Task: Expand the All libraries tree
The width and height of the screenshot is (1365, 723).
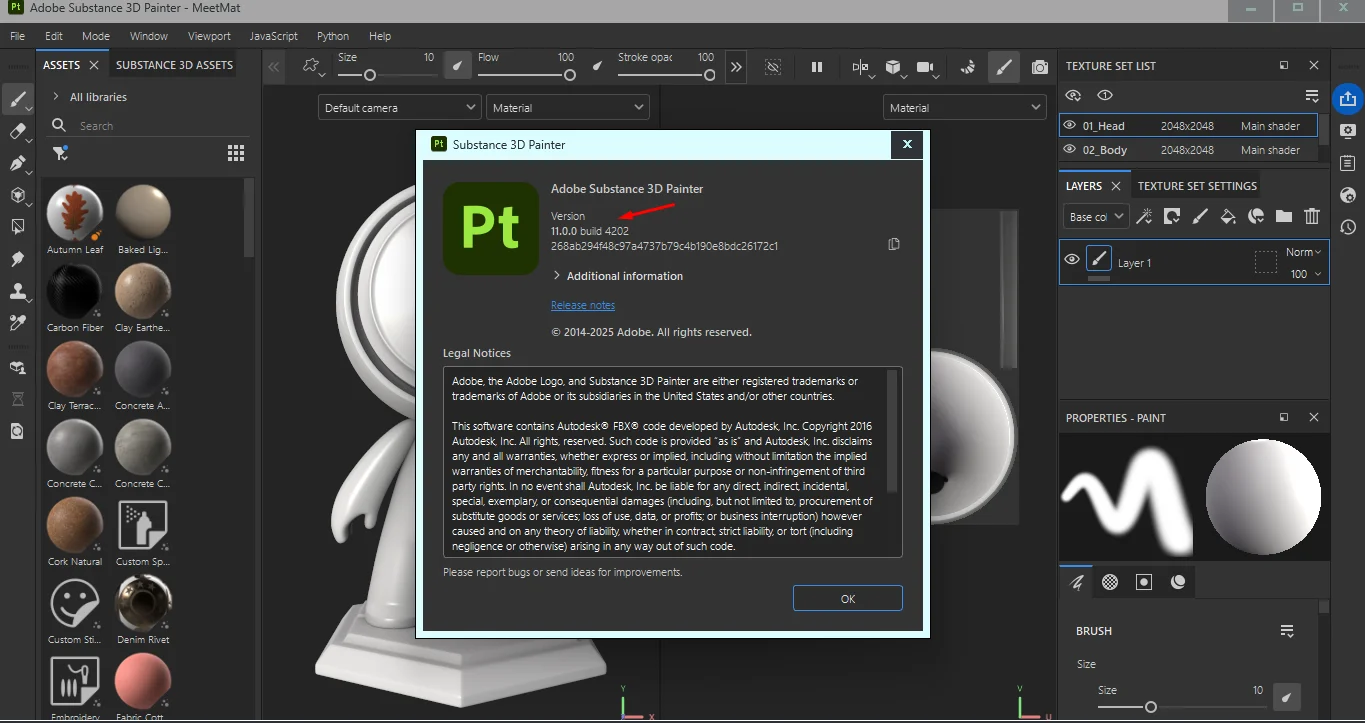Action: 55,97
